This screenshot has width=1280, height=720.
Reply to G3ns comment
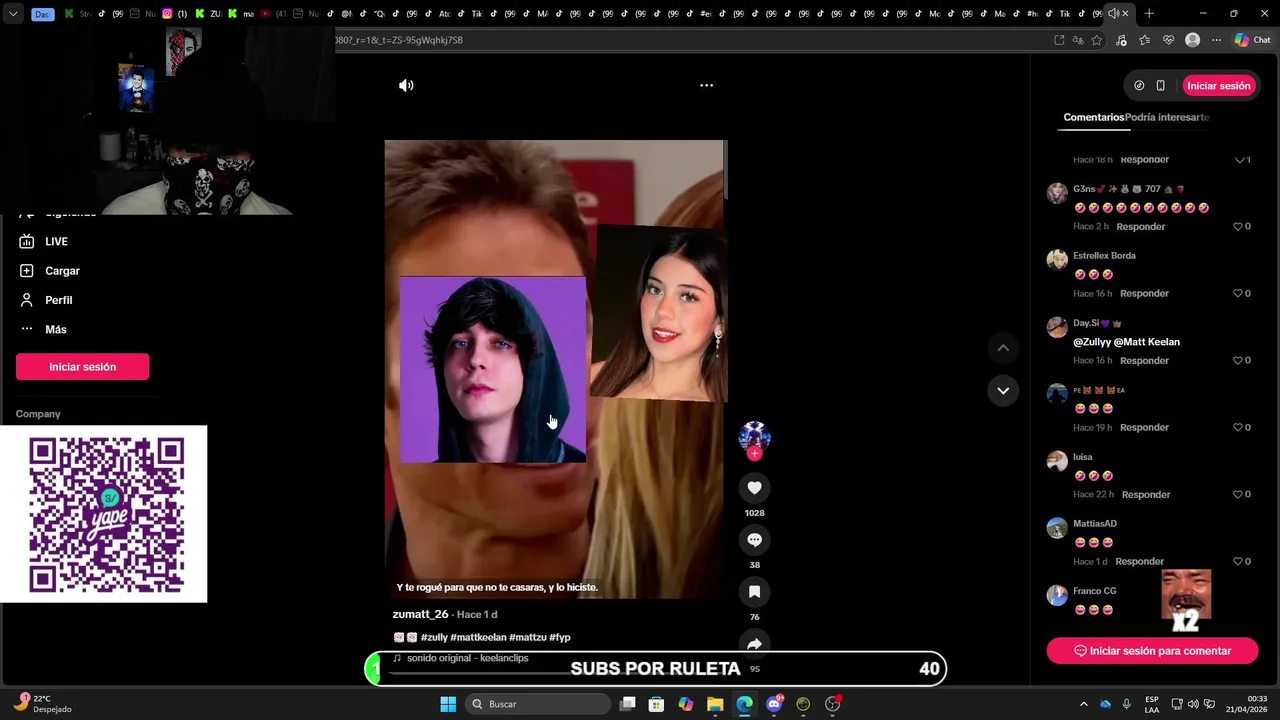1141,227
